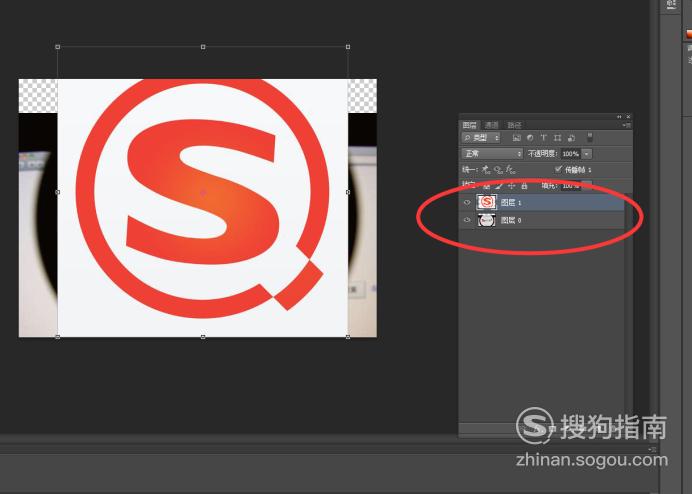Click the bottom-left transform handle
Viewport: 692px width, 494px height.
pos(58,337)
